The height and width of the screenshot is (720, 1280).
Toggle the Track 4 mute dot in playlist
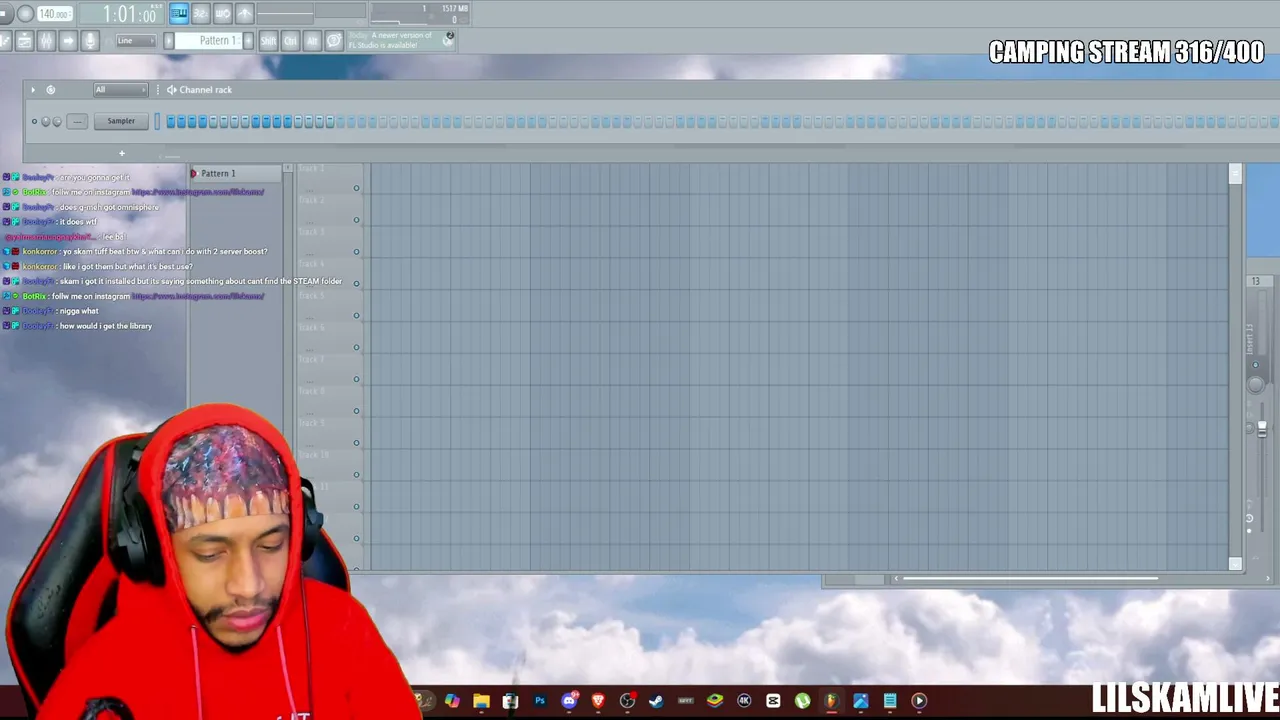(x=356, y=284)
